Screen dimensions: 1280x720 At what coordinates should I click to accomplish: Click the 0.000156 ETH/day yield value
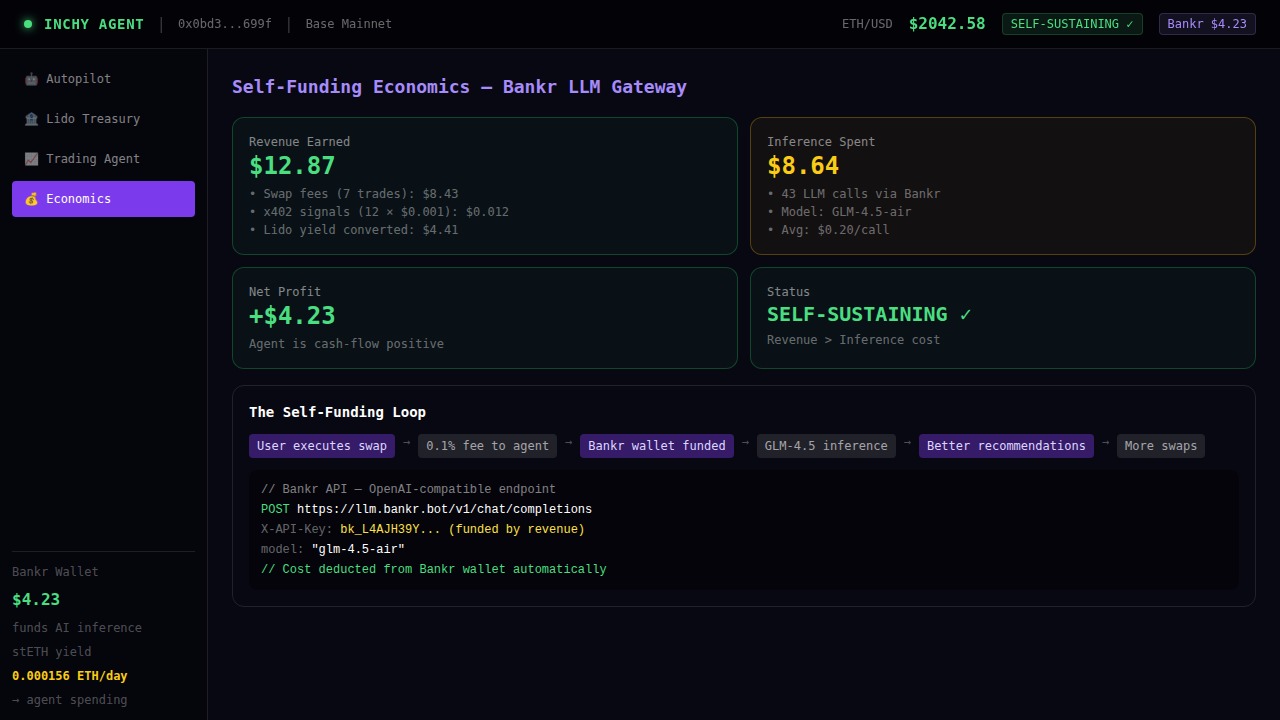click(70, 676)
